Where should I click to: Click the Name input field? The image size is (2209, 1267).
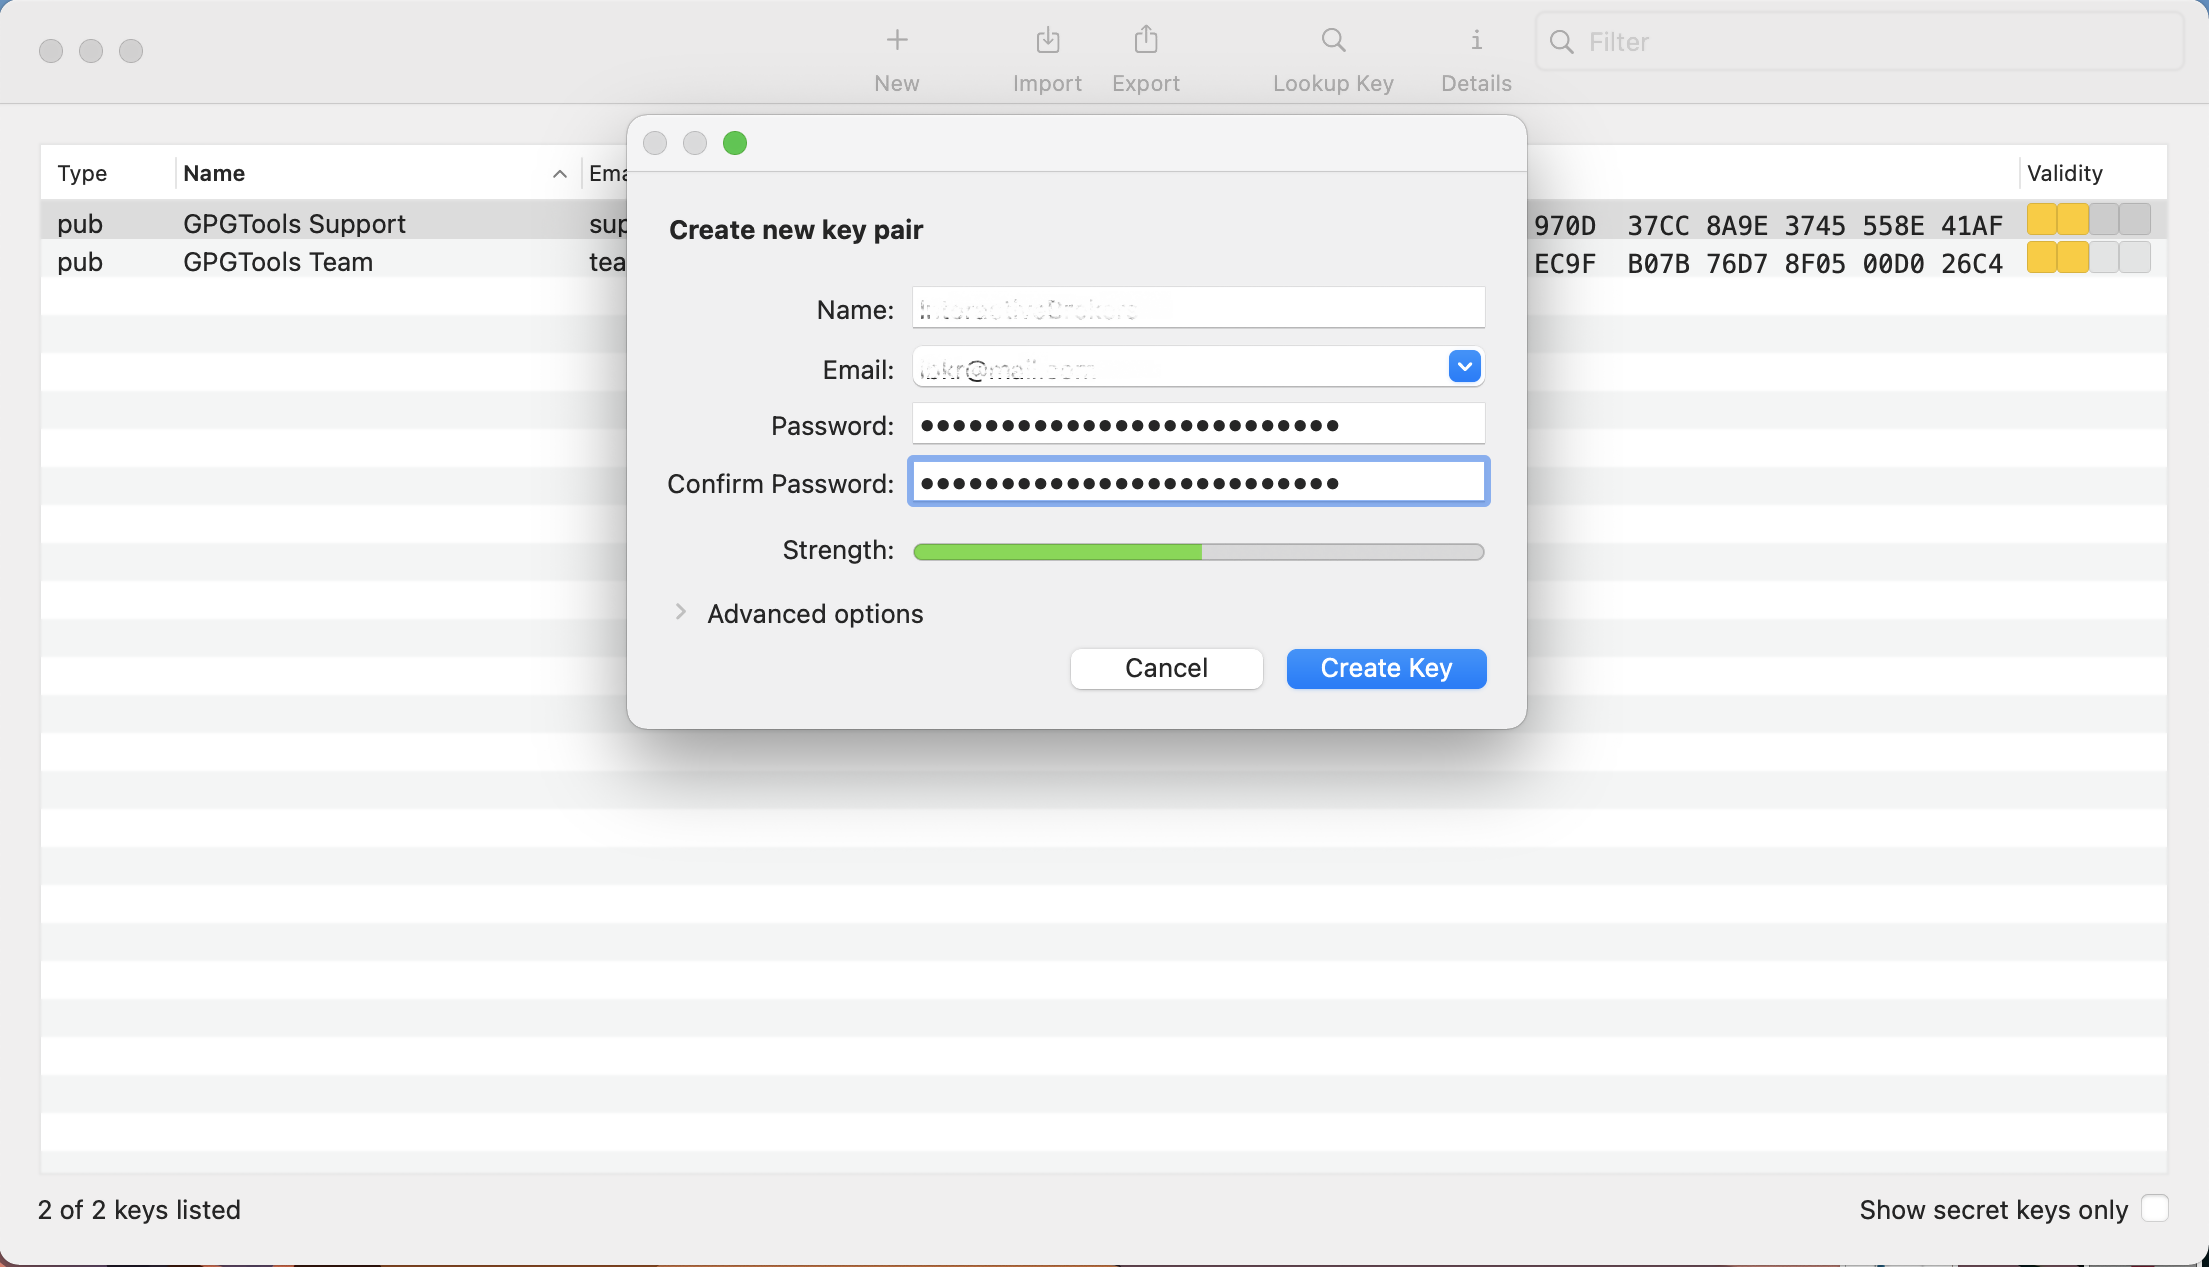click(x=1198, y=308)
